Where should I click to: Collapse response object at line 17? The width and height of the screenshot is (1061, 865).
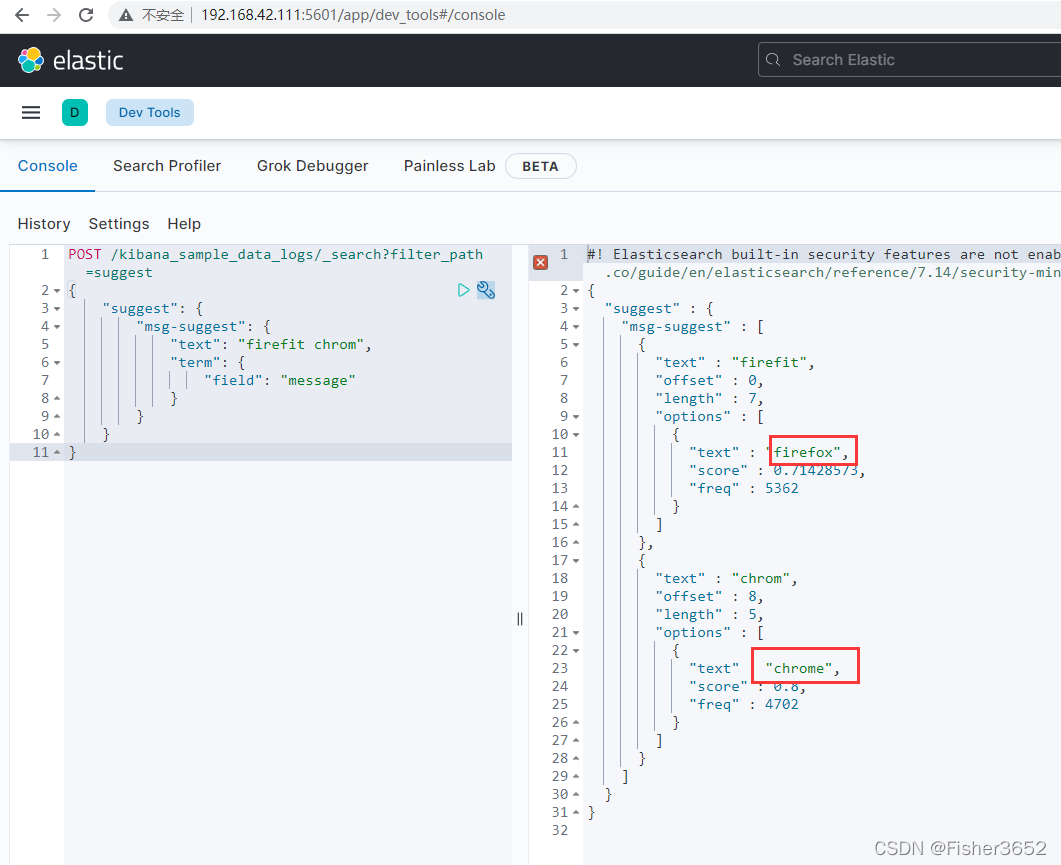click(x=576, y=561)
